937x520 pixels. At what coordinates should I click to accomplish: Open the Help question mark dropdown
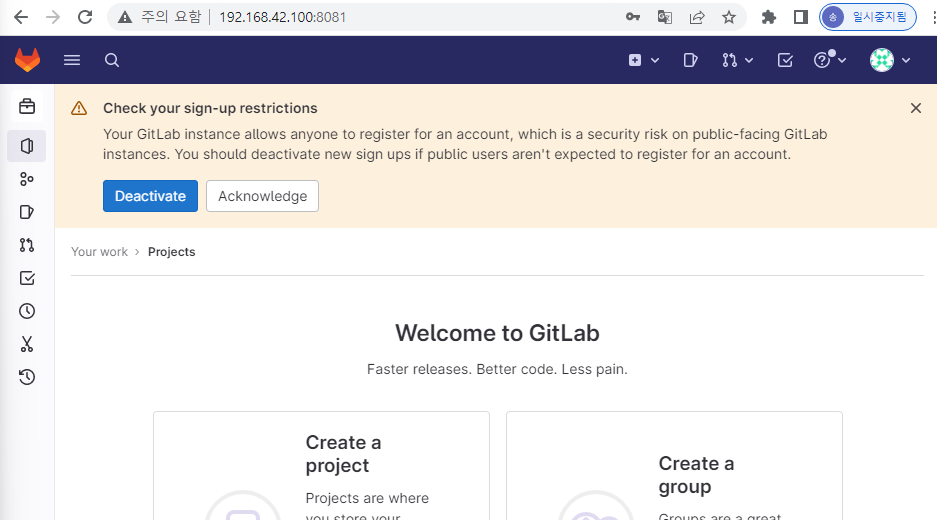(829, 60)
